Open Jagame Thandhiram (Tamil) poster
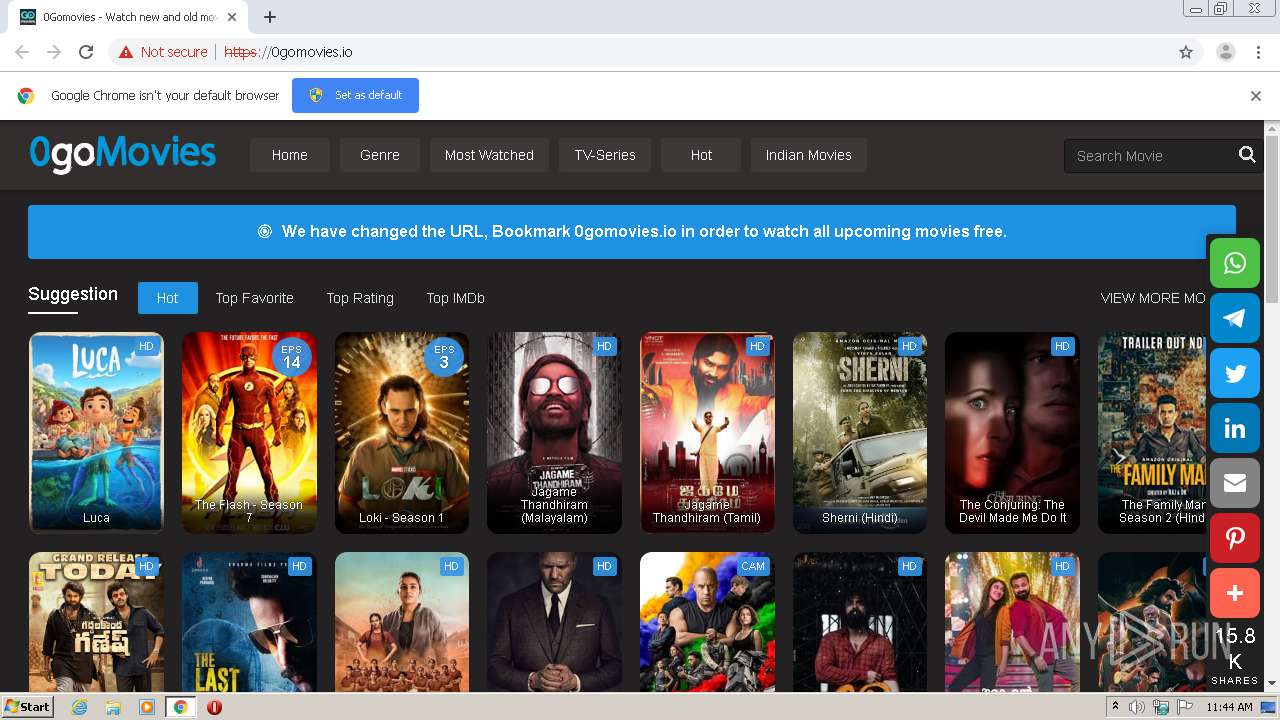The image size is (1280, 720). point(707,432)
